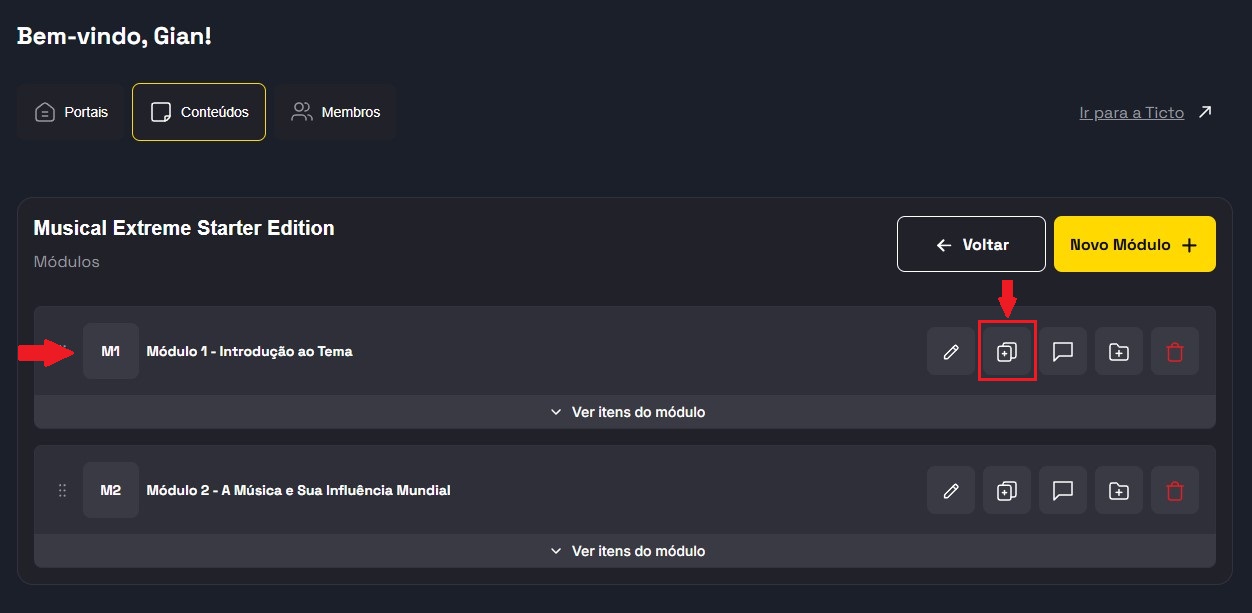Click the M1 module thumbnail
Image resolution: width=1252 pixels, height=613 pixels.
(111, 351)
